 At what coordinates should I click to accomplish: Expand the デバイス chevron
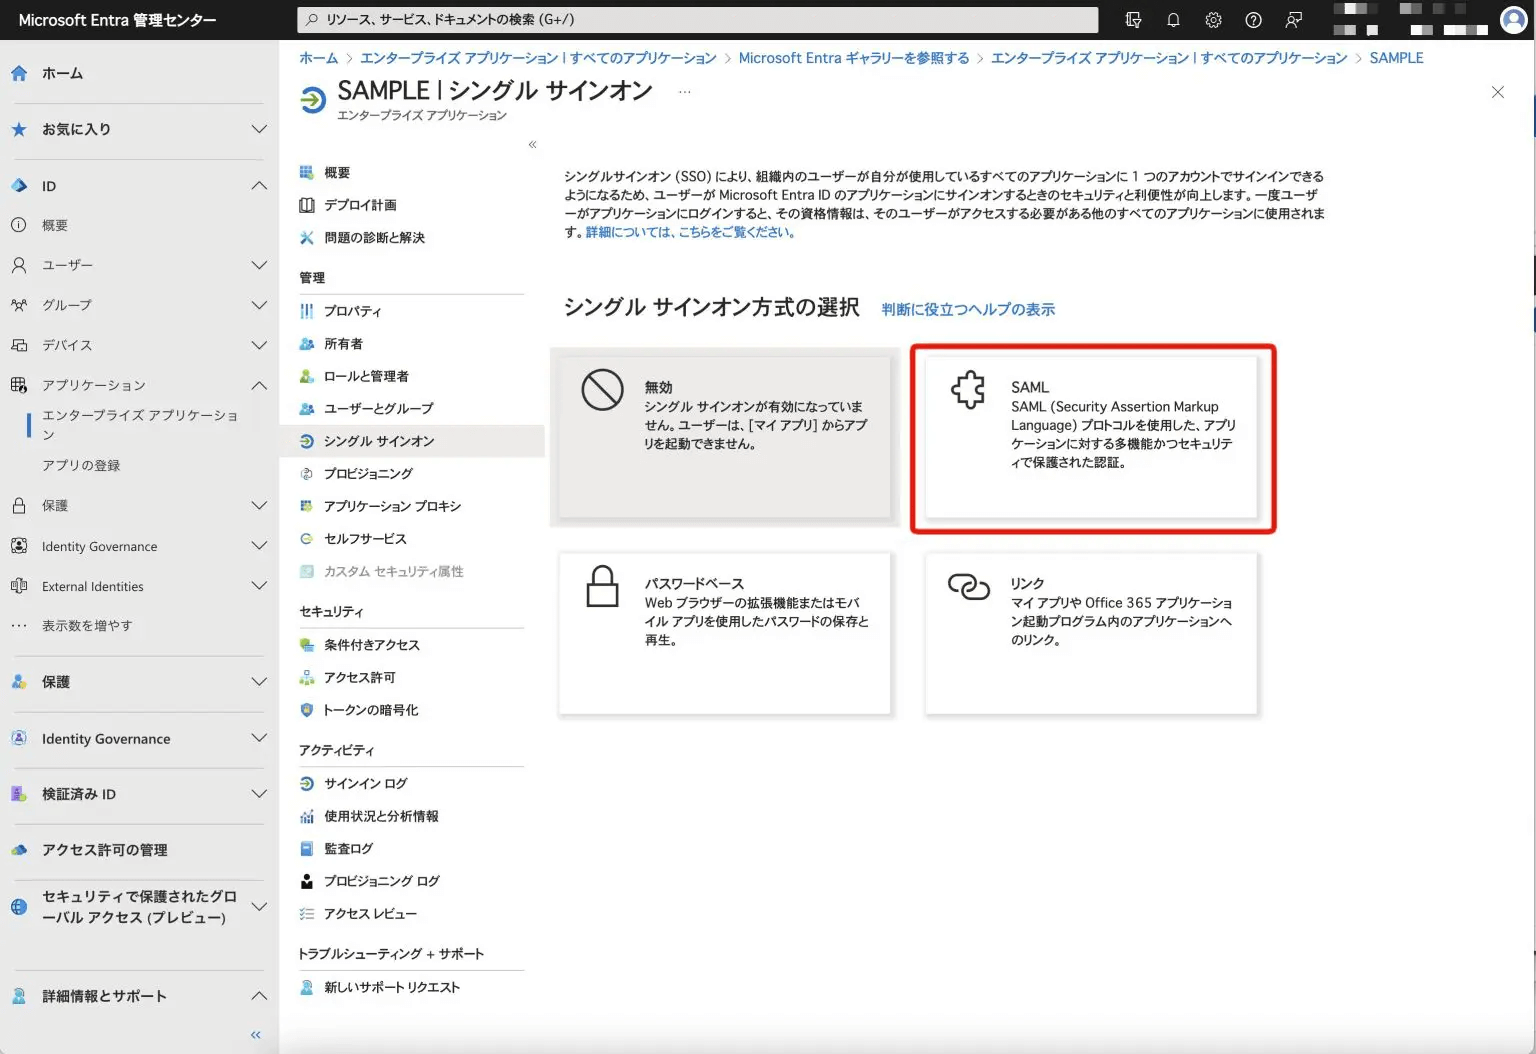click(259, 345)
